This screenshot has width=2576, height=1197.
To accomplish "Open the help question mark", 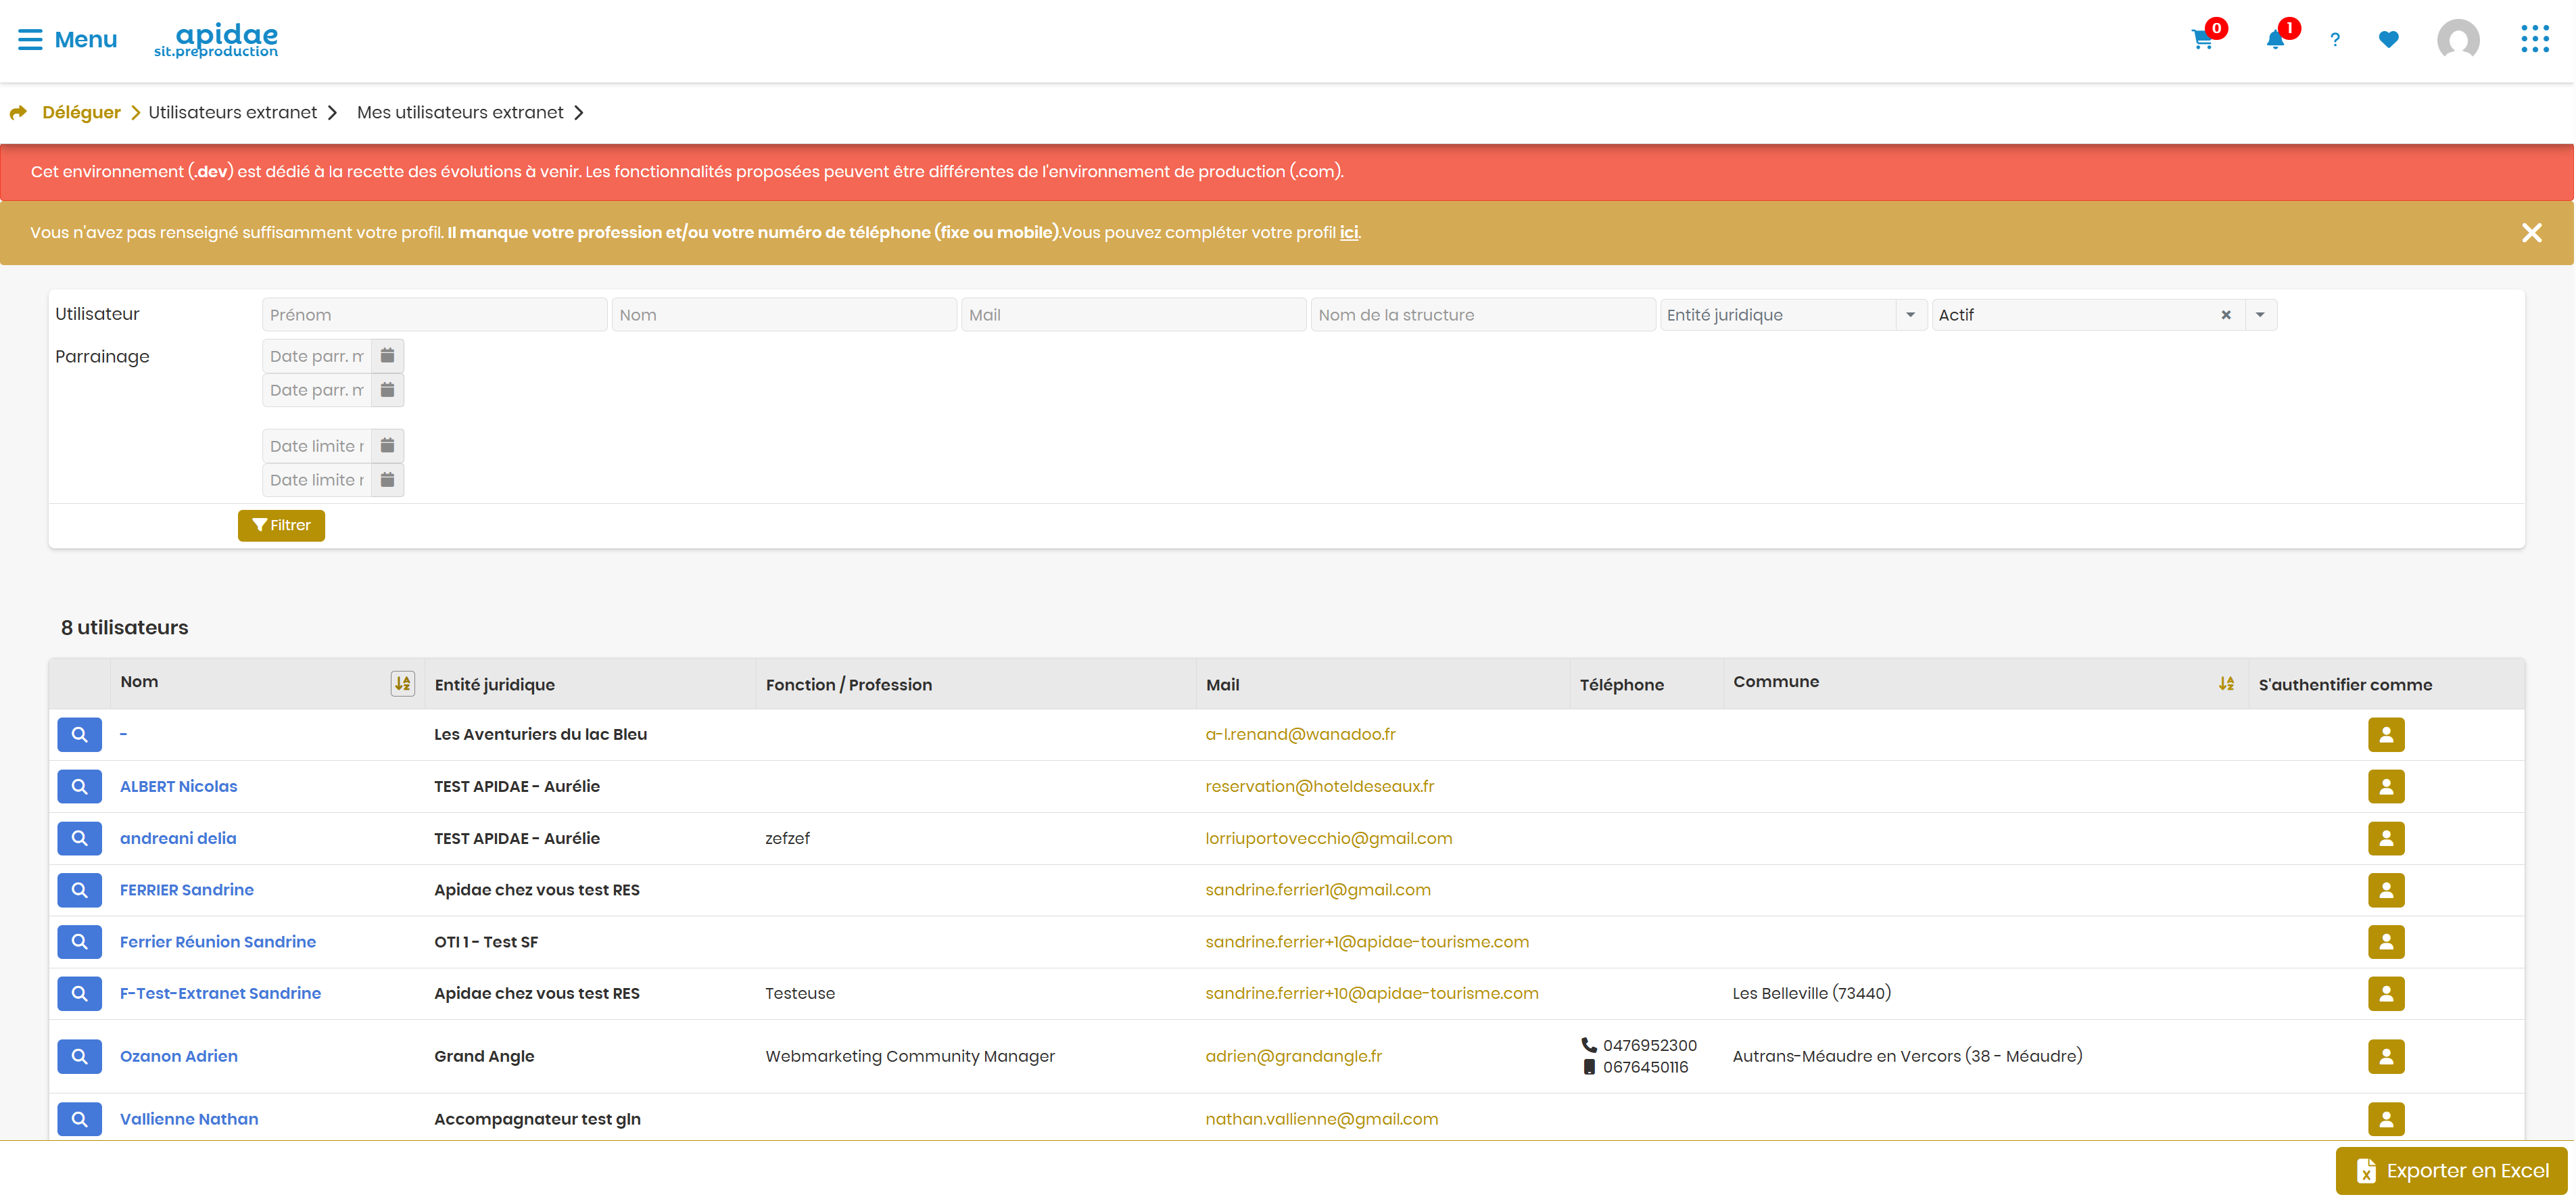I will [x=2335, y=40].
